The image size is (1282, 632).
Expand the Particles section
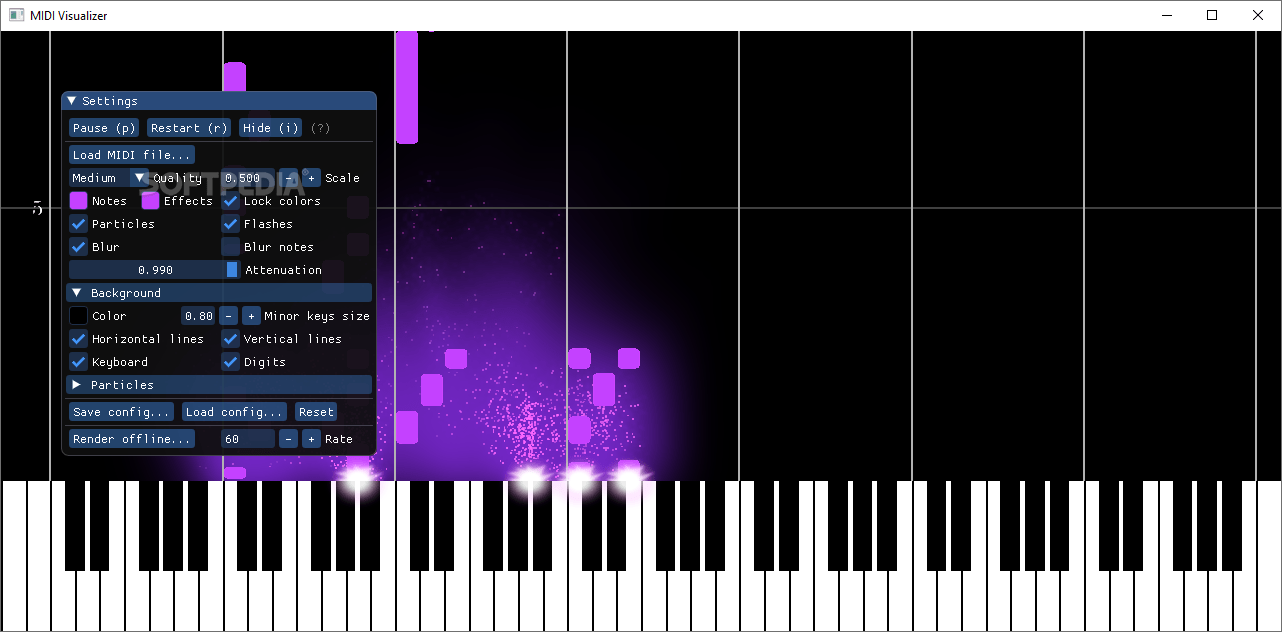(76, 384)
